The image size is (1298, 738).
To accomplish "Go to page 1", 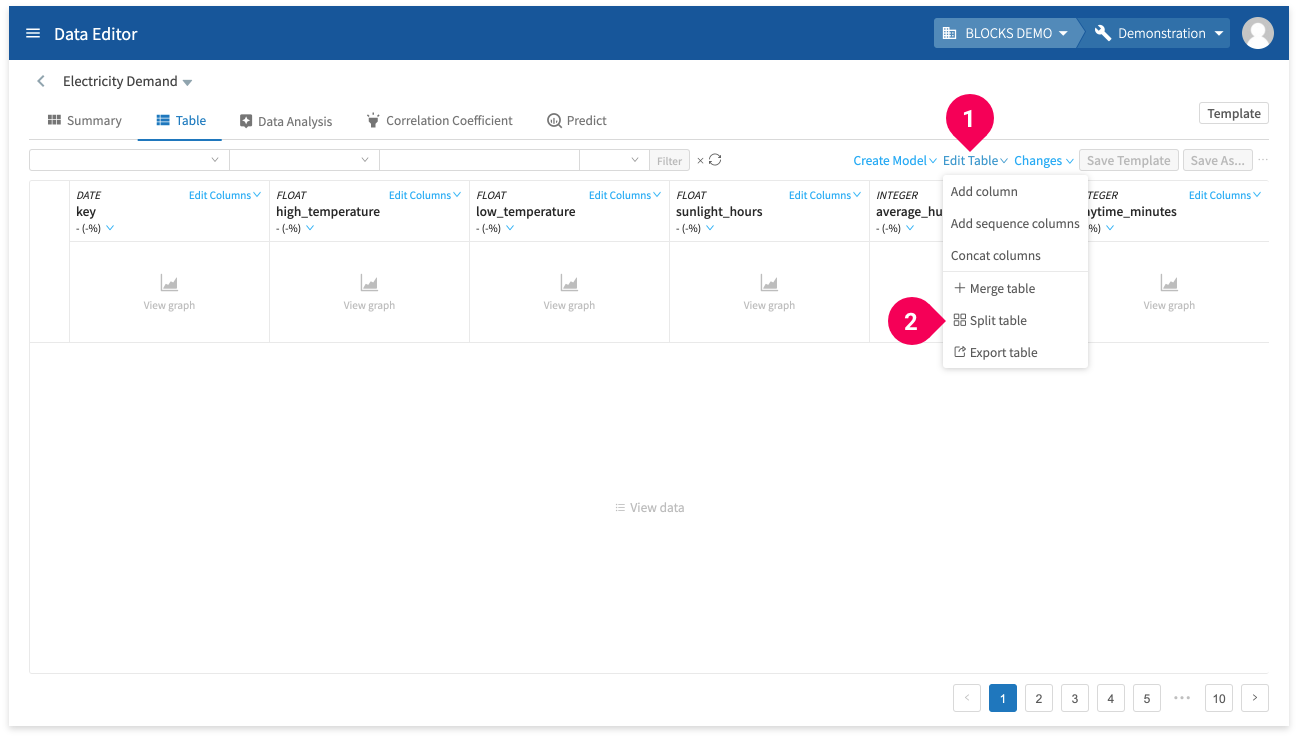I will (1003, 698).
